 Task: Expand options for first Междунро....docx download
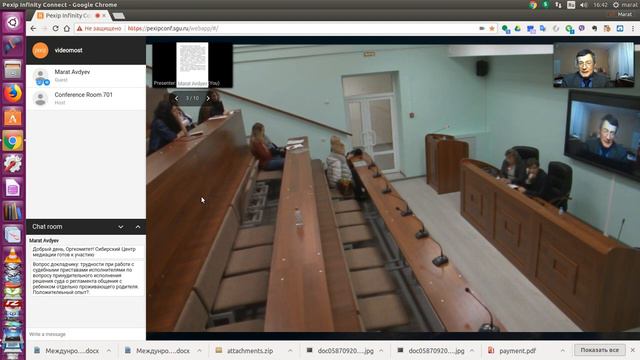coord(109,351)
